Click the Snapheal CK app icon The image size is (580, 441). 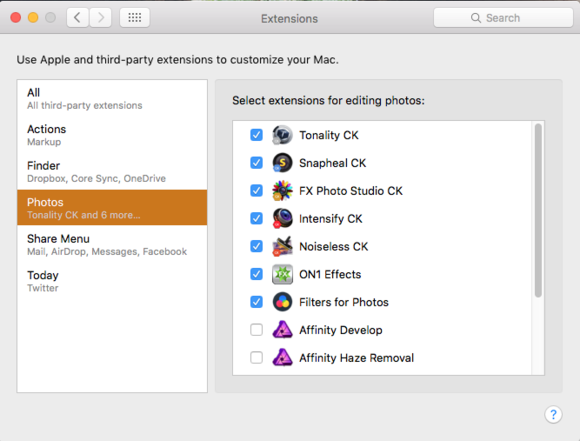click(x=282, y=163)
